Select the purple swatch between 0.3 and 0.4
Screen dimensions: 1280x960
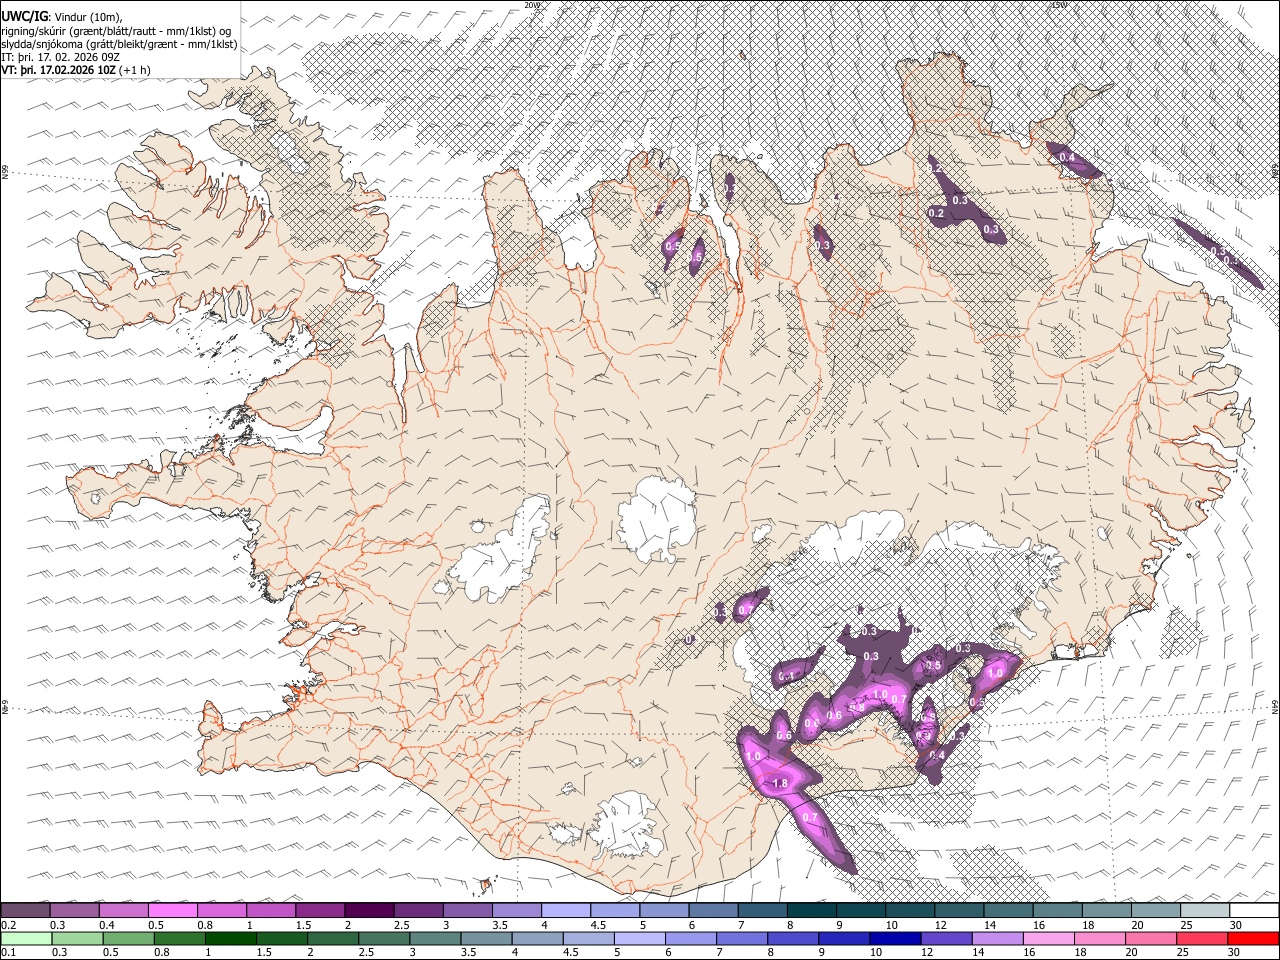[74, 910]
